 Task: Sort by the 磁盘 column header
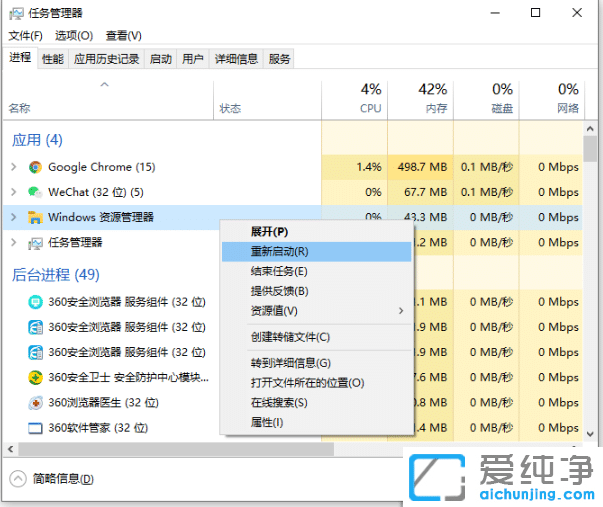pos(486,100)
